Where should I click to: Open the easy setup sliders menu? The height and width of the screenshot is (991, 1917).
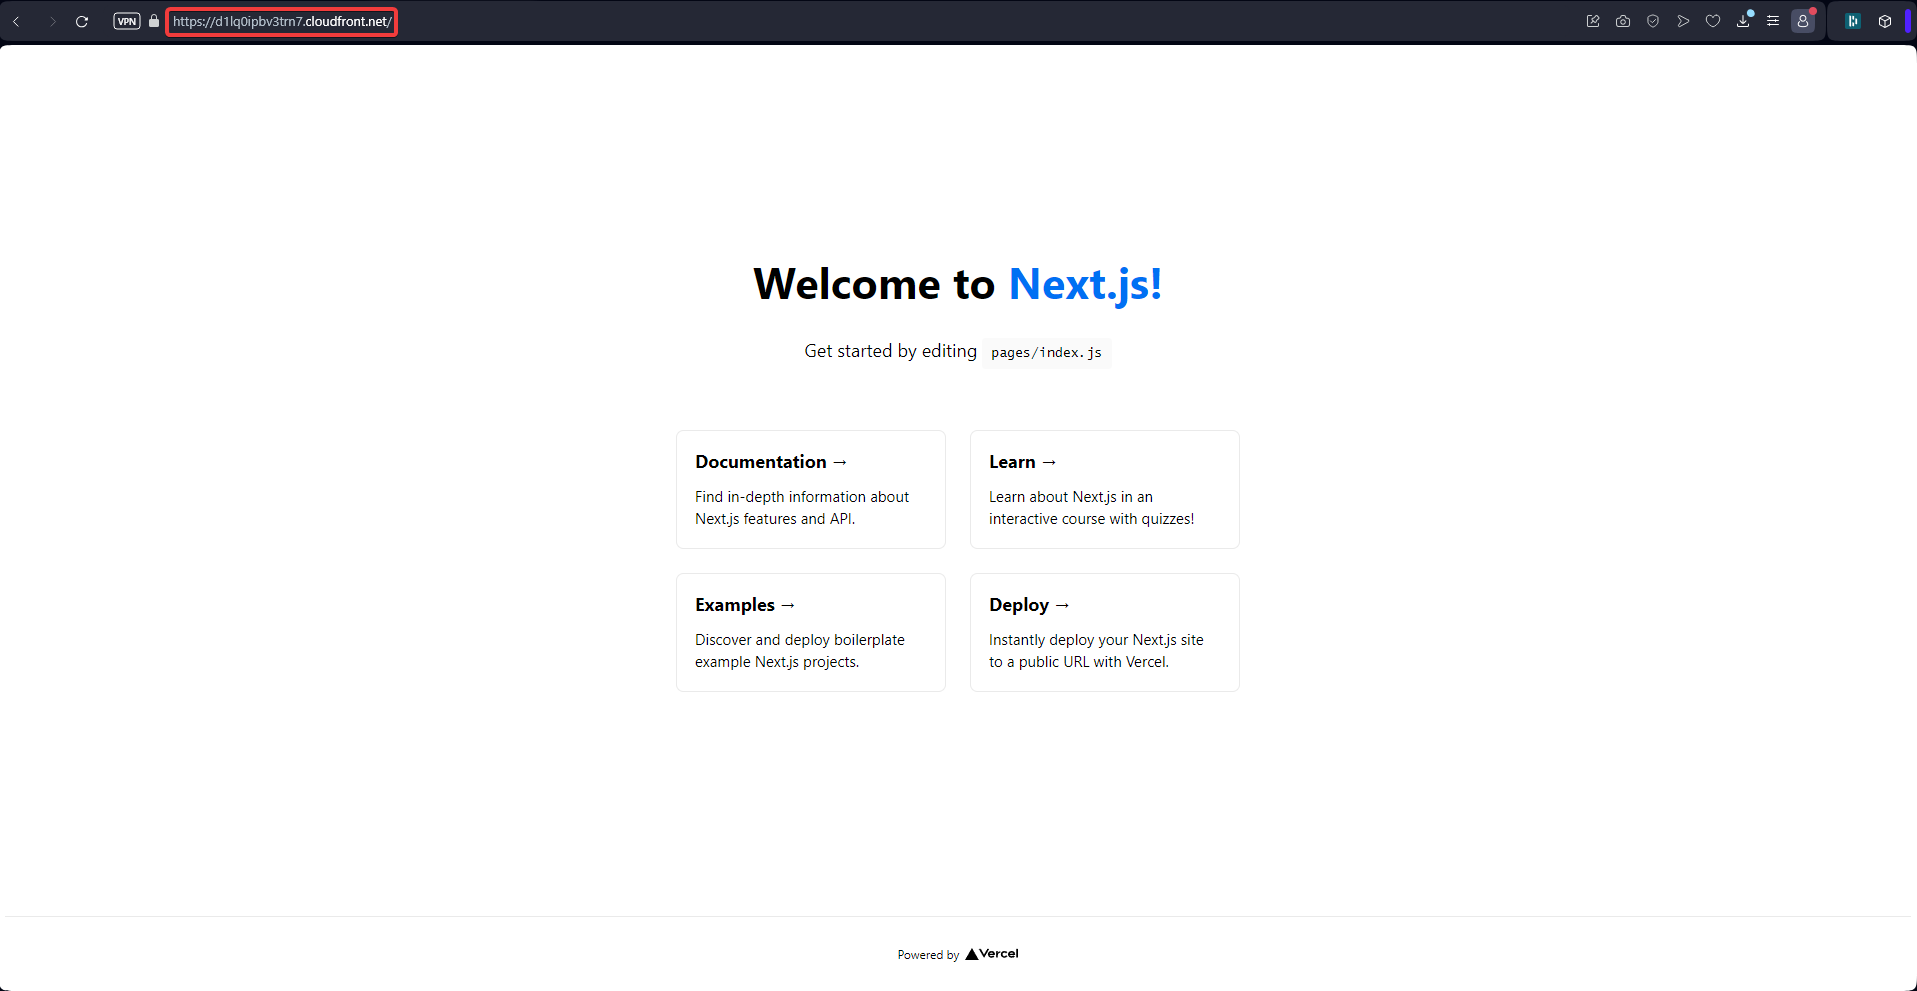(x=1773, y=21)
